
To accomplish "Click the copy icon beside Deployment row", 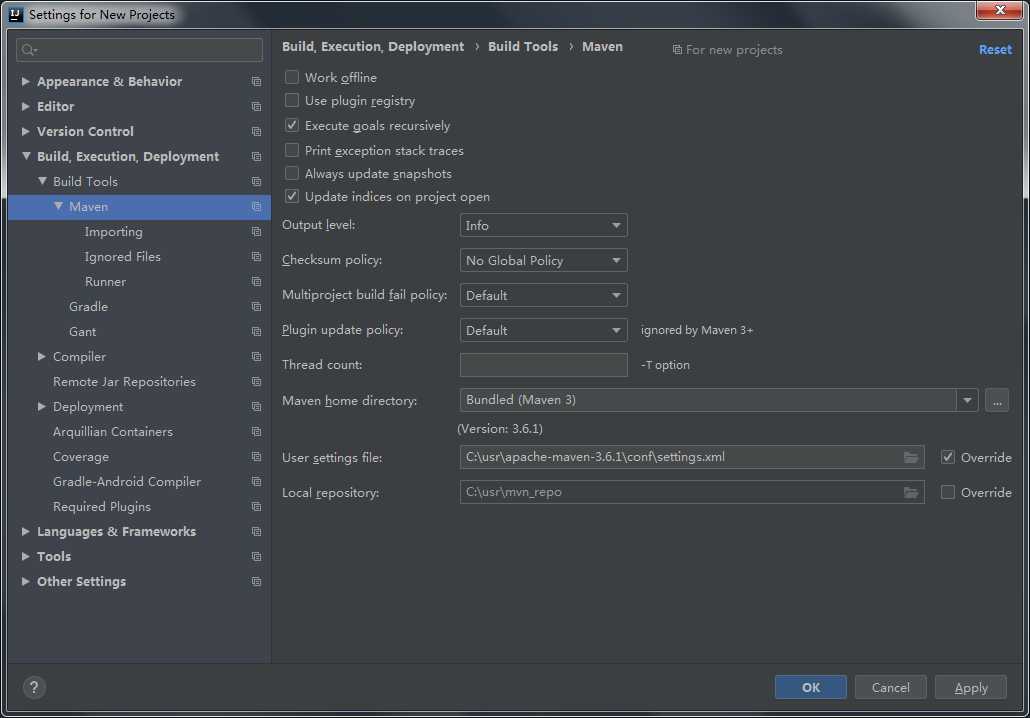I will point(256,407).
